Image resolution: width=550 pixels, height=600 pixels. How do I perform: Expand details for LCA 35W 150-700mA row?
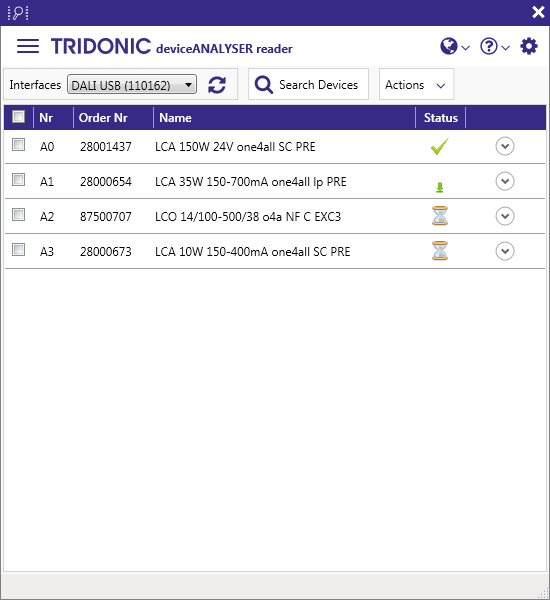505,181
